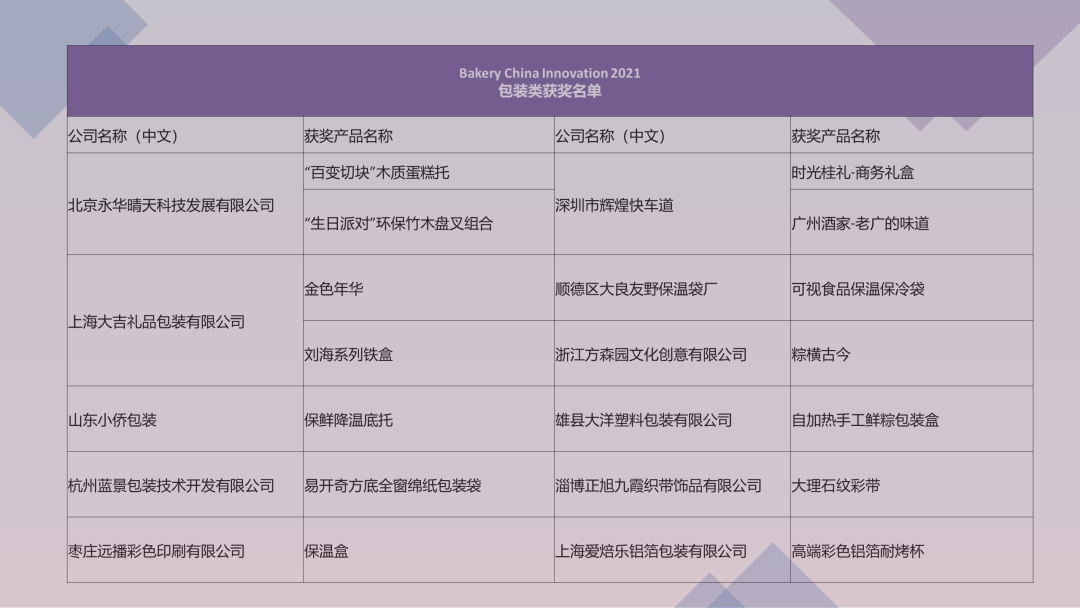Click the 时光桂礼-商务礼盒 product cell
The height and width of the screenshot is (608, 1080).
click(911, 171)
